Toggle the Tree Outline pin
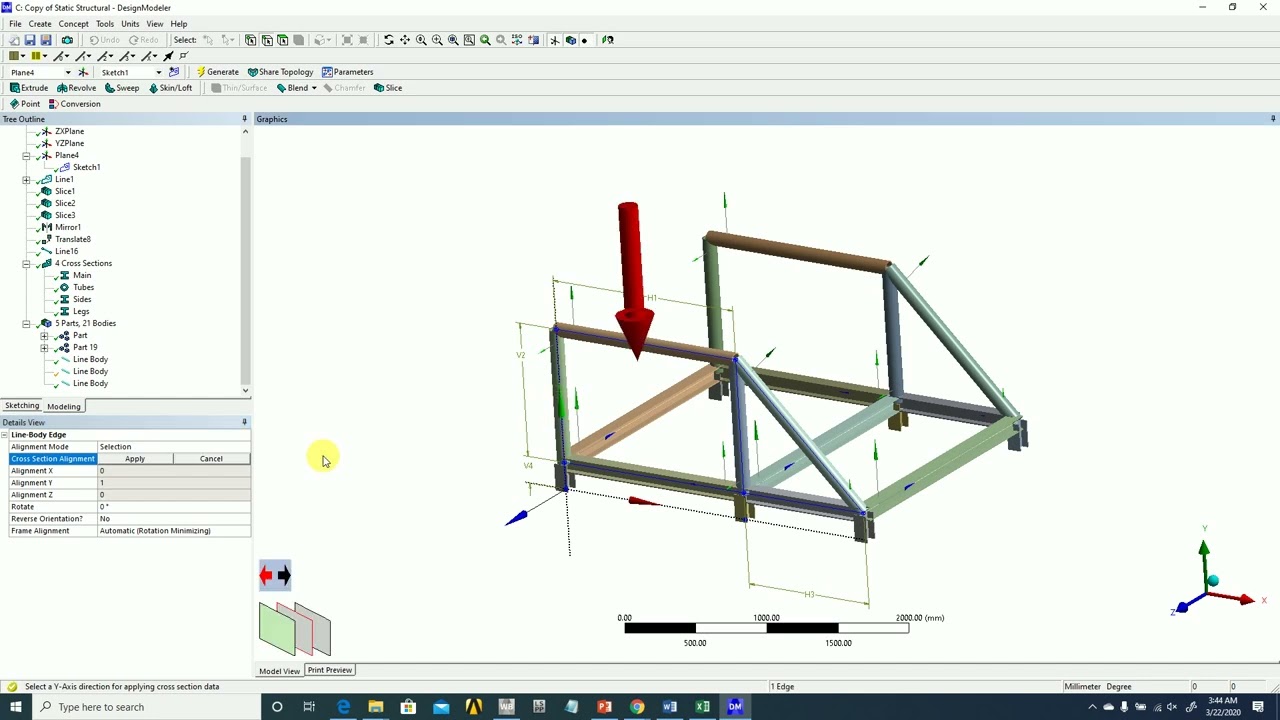 point(245,119)
